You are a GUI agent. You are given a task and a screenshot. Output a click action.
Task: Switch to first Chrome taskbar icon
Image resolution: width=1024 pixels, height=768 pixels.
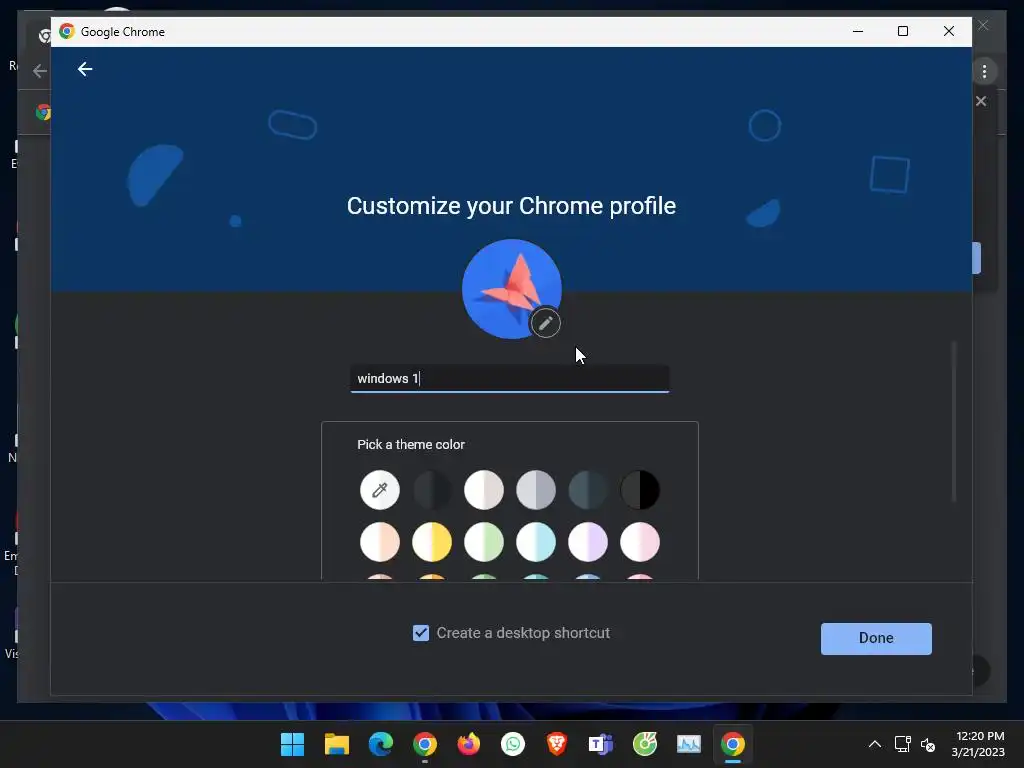(424, 744)
